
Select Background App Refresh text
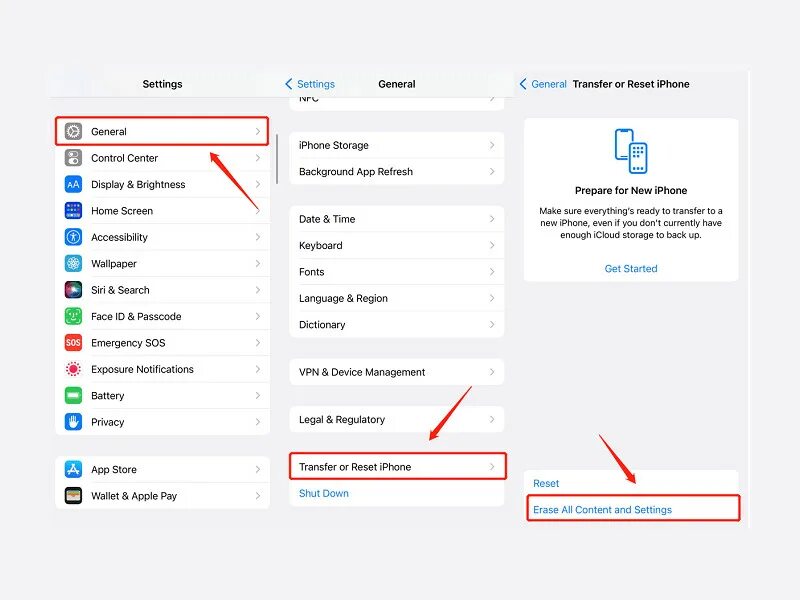356,172
